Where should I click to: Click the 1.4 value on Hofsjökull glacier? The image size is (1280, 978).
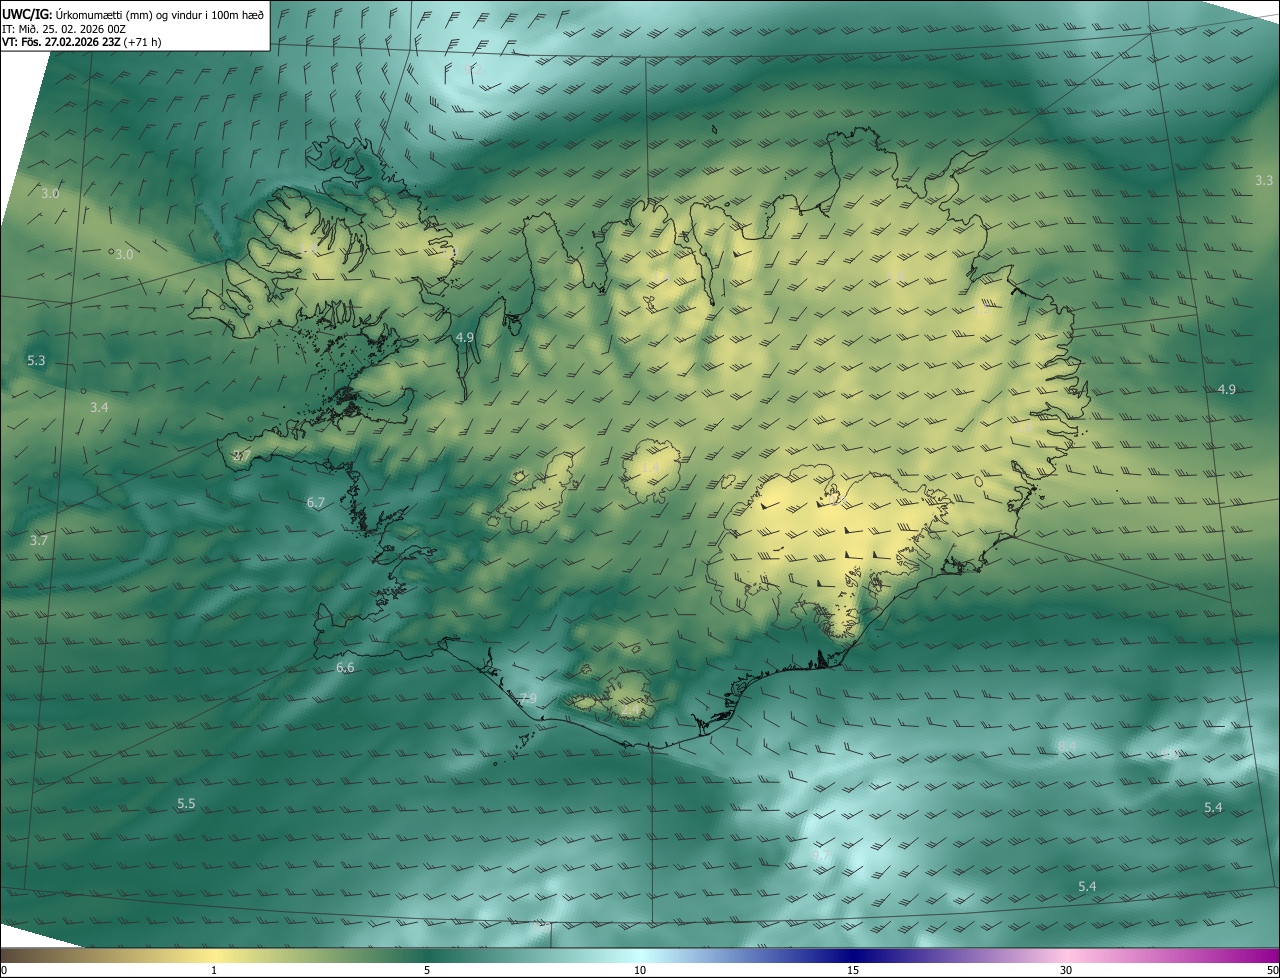click(650, 467)
